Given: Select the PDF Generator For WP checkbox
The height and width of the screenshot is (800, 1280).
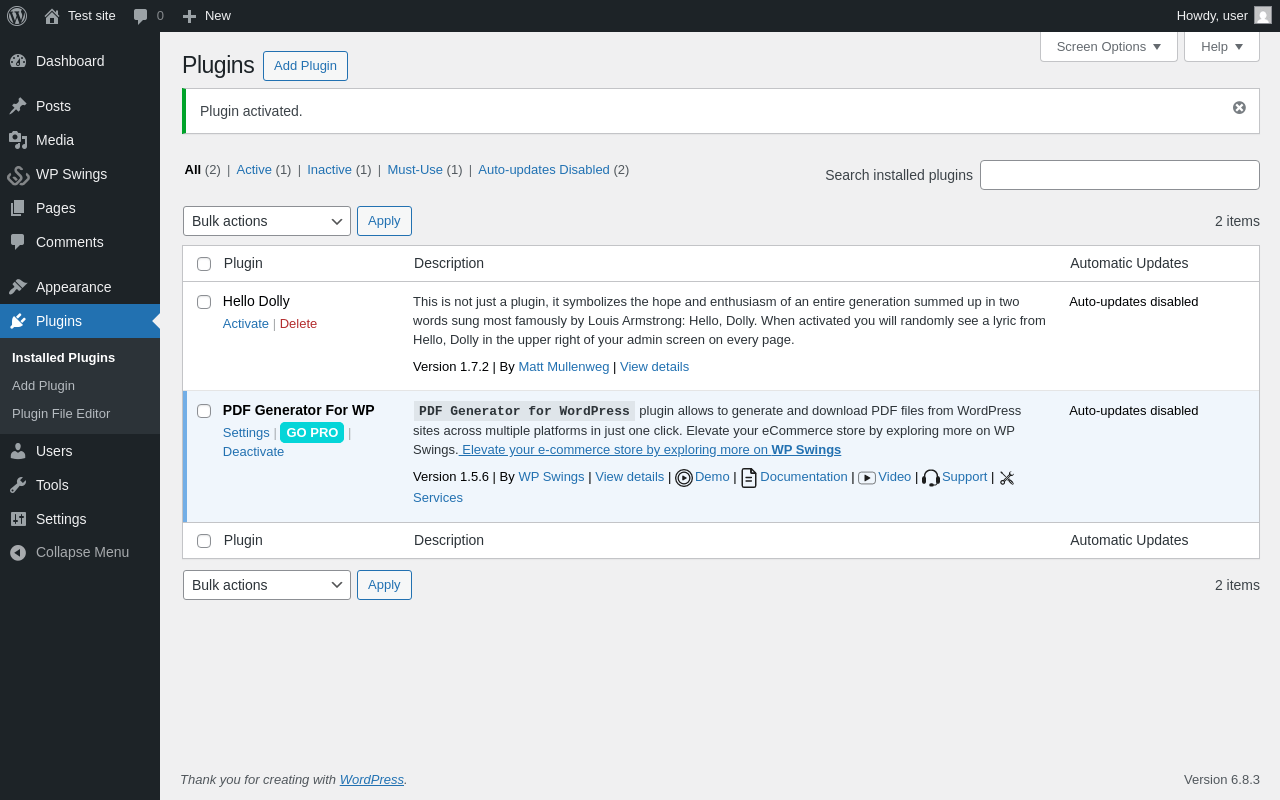Looking at the screenshot, I should tap(204, 411).
